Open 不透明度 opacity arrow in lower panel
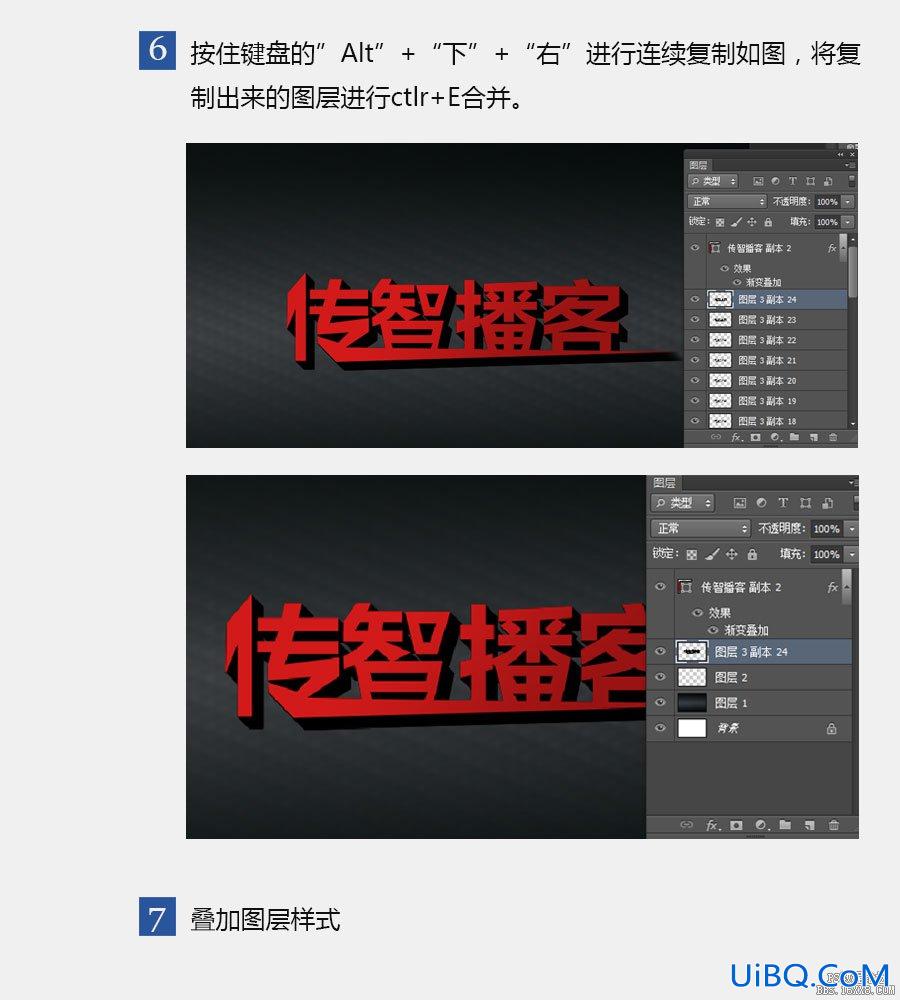The width and height of the screenshot is (900, 1000). click(852, 529)
